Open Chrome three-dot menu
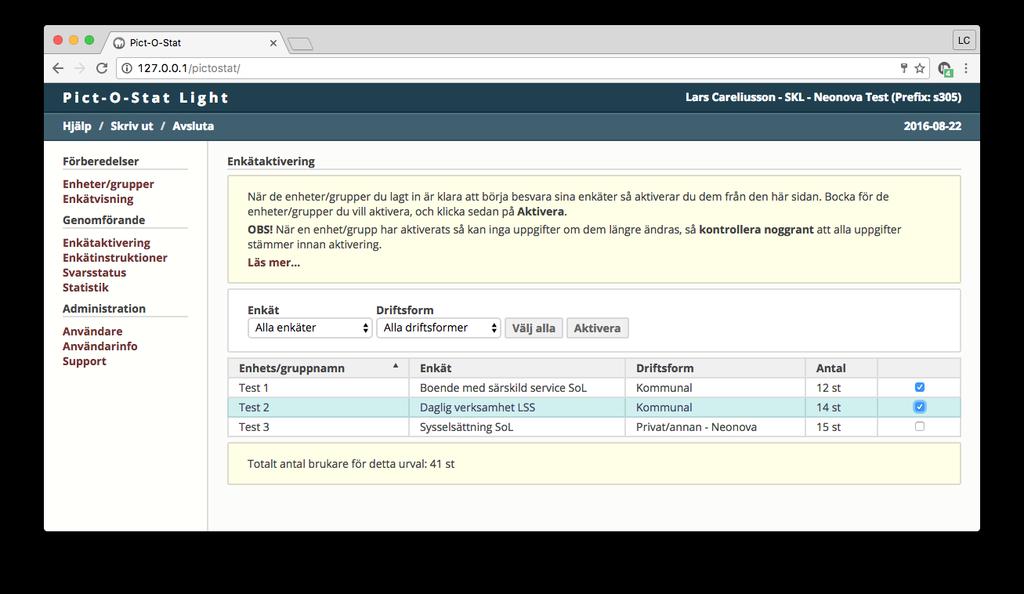Screen dimensions: 1024x594 click(x=966, y=68)
